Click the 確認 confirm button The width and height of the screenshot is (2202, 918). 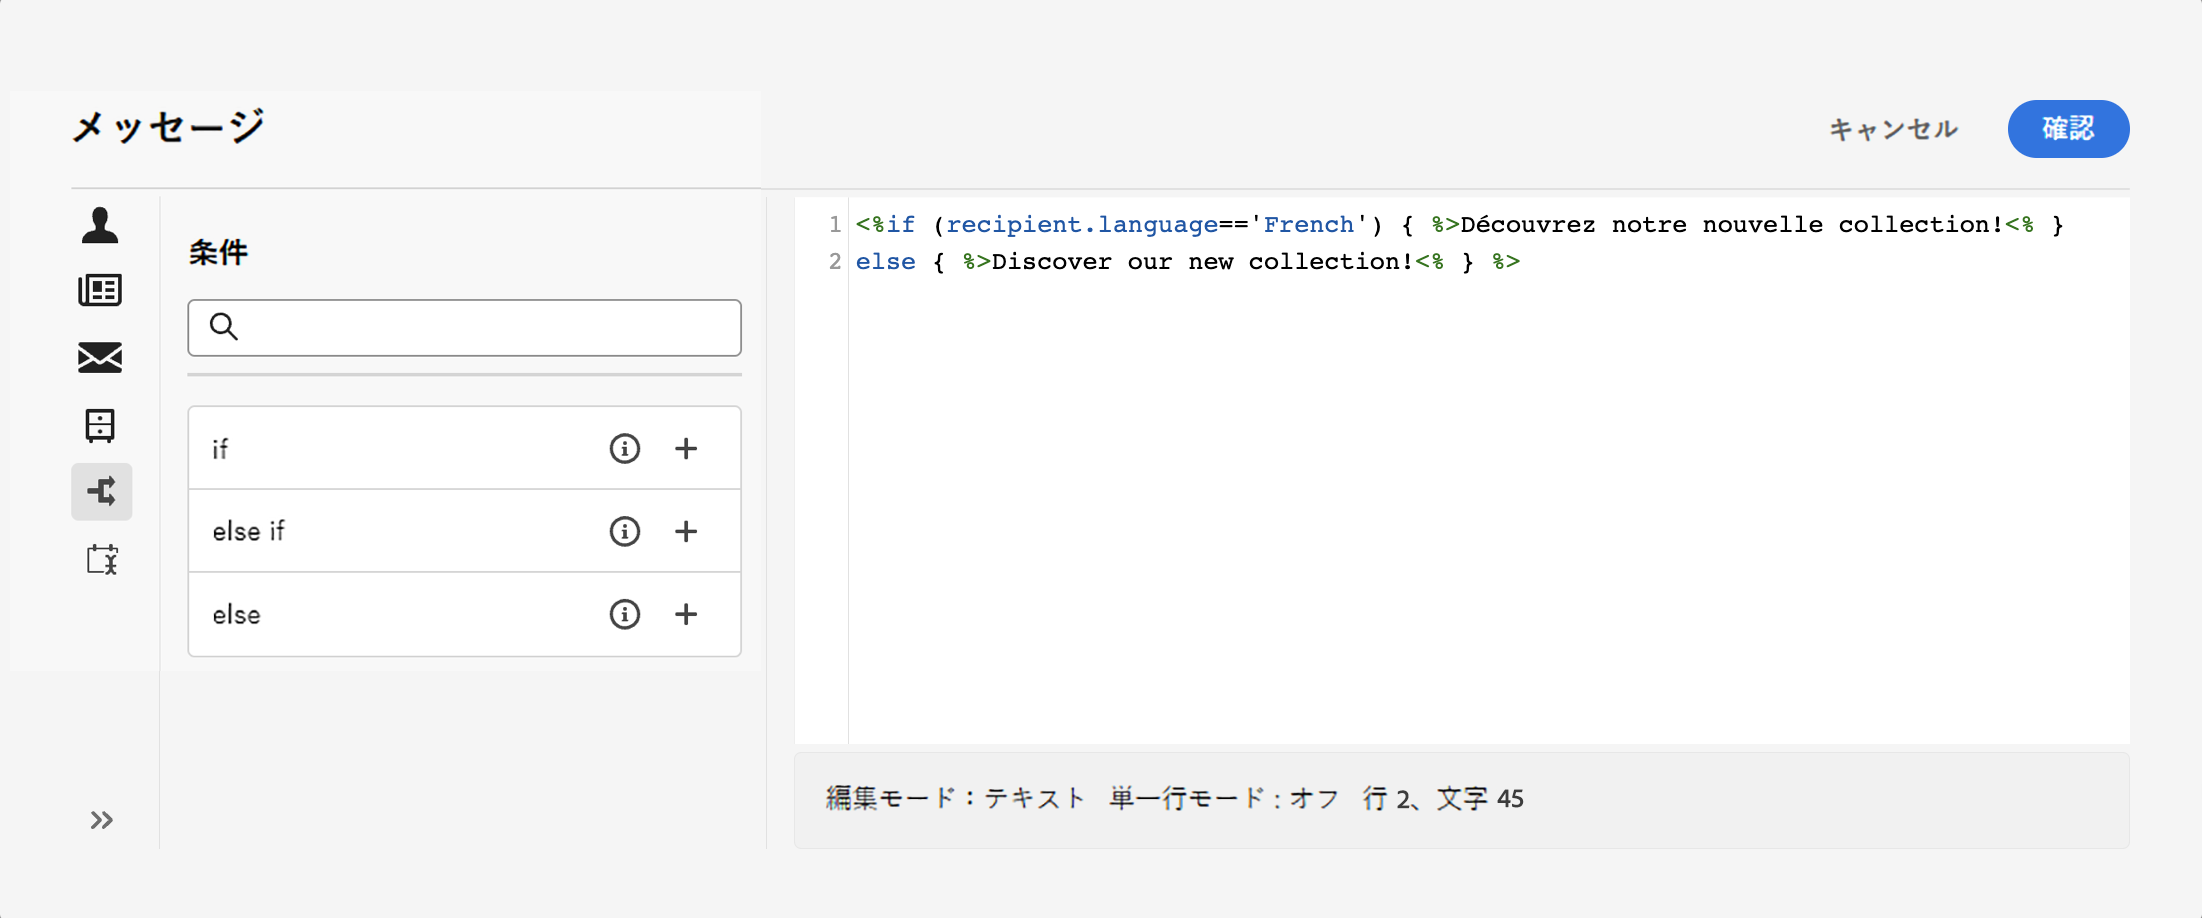2067,129
